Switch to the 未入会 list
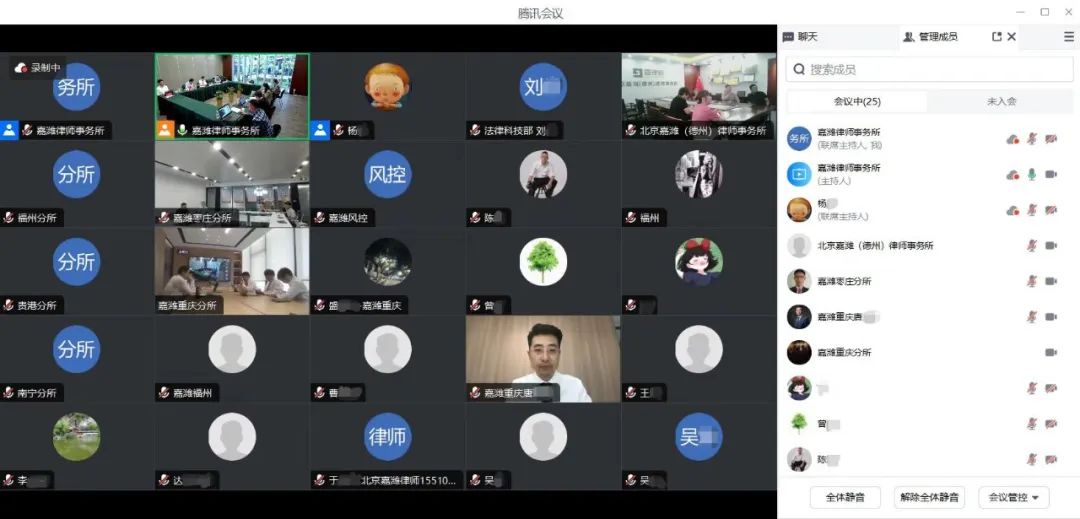 tap(1001, 101)
